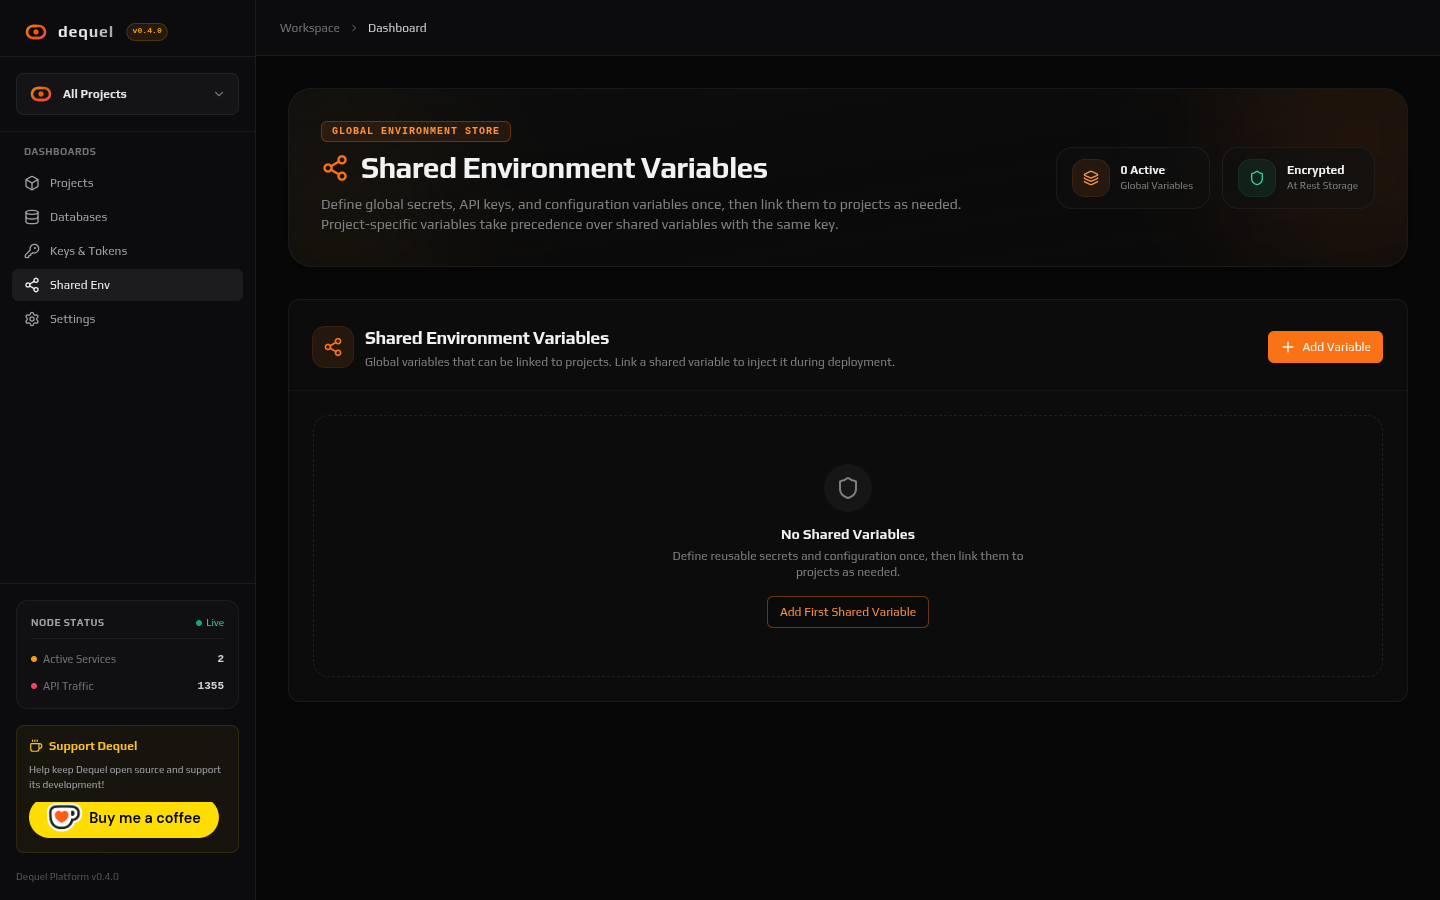
Task: Click the GLOBAL ENVIRONMENT STORE badge
Action: pos(416,131)
